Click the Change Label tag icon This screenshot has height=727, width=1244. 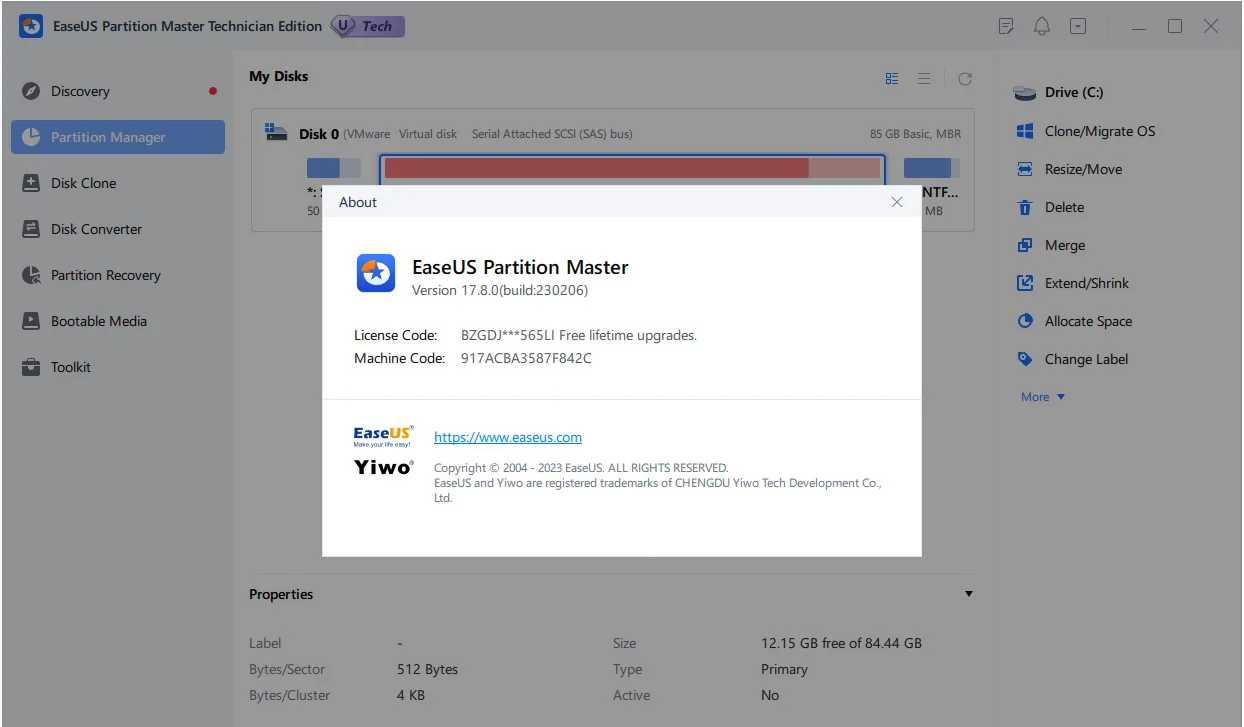point(1024,359)
